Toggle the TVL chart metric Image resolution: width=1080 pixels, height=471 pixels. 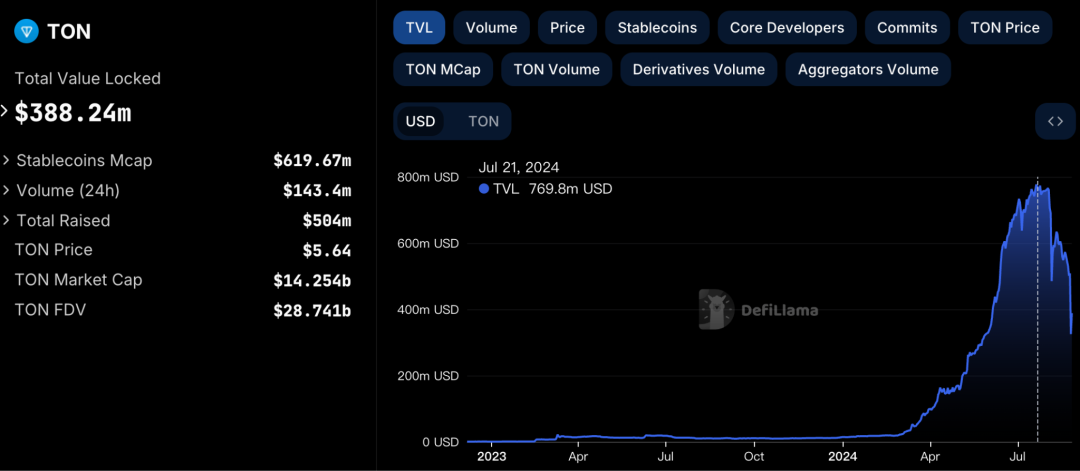419,28
